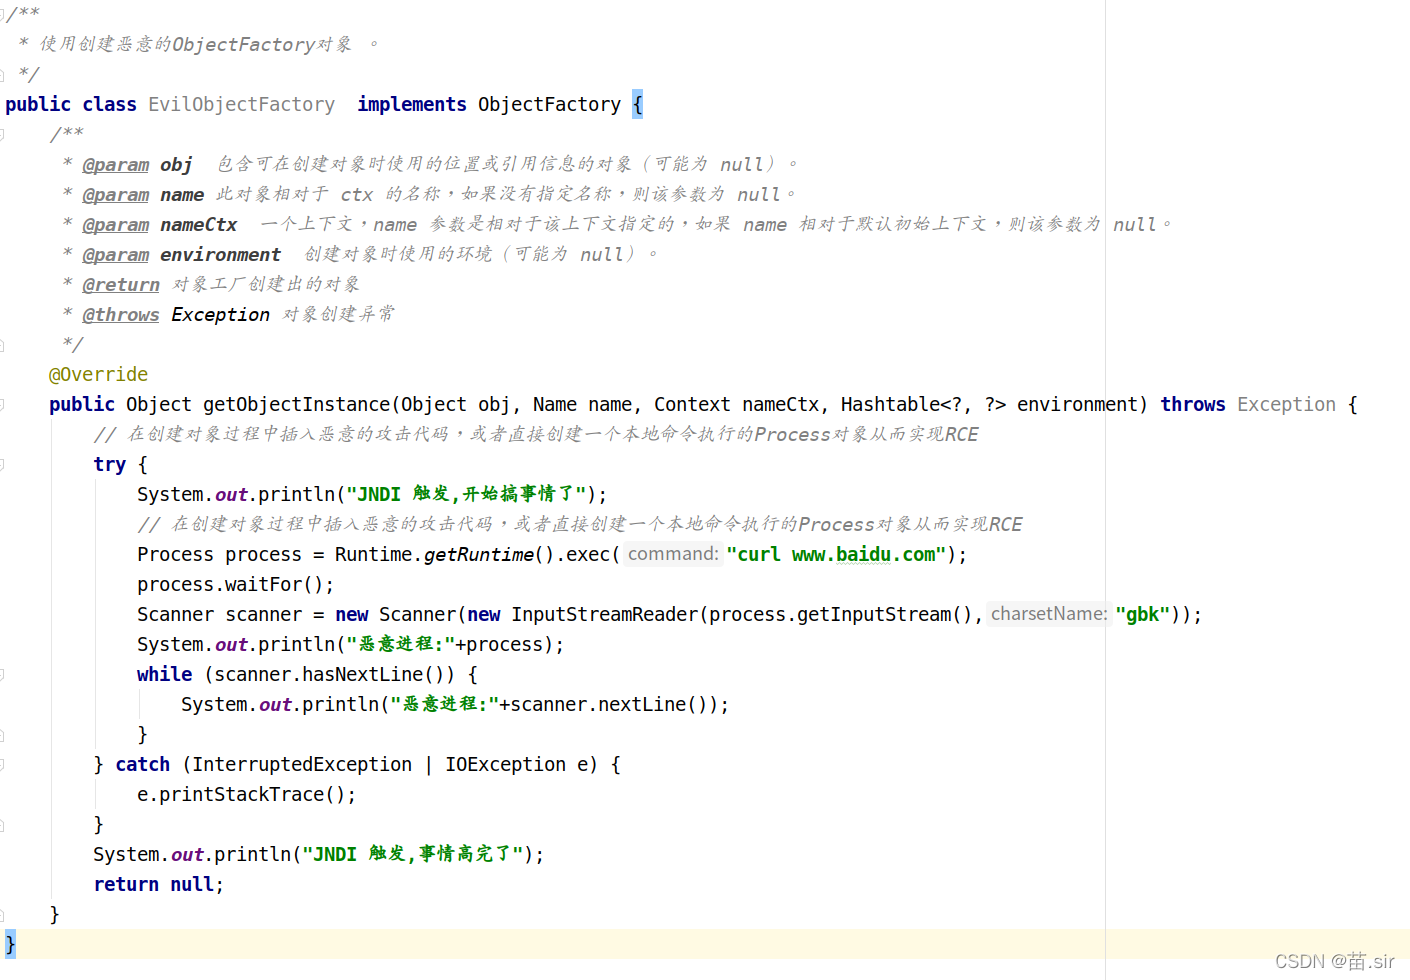The width and height of the screenshot is (1410, 980).
Task: Select the implements keyword
Action: tap(412, 104)
